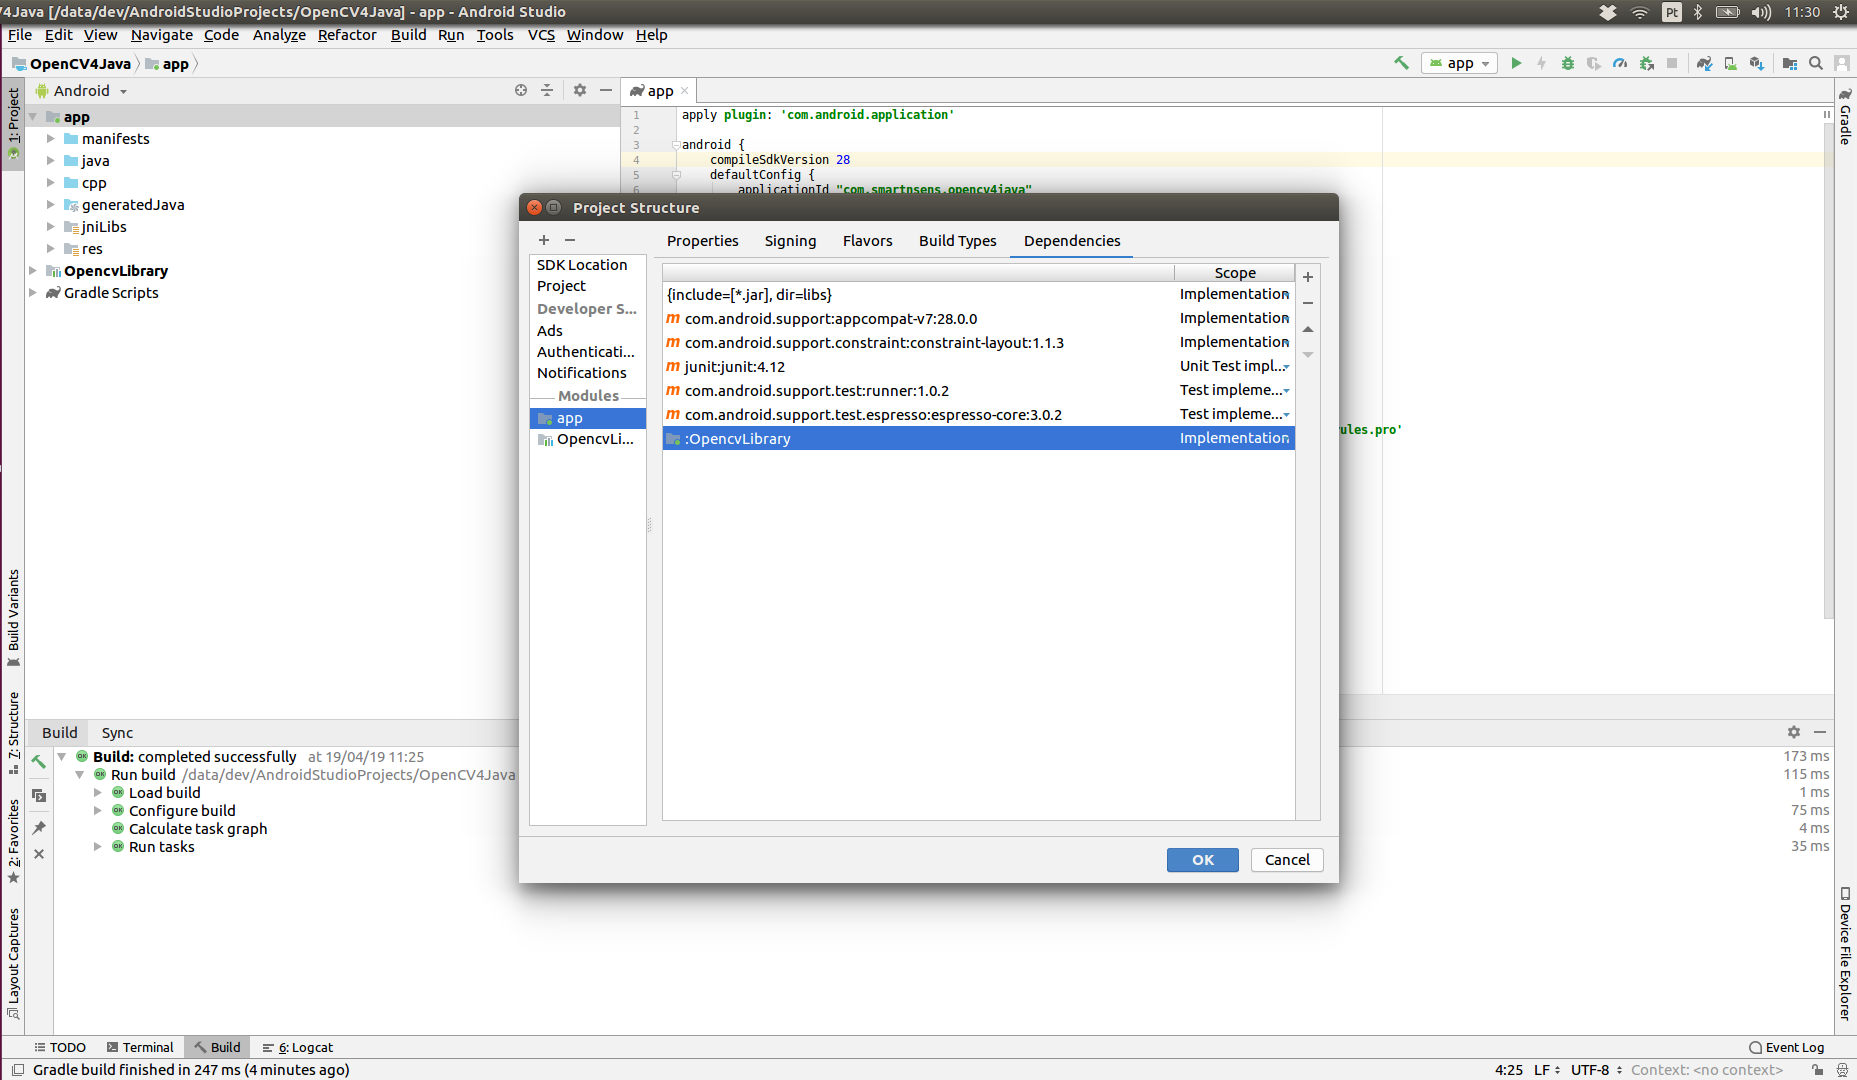Expand the Run tasks node
The height and width of the screenshot is (1080, 1857).
click(x=98, y=847)
